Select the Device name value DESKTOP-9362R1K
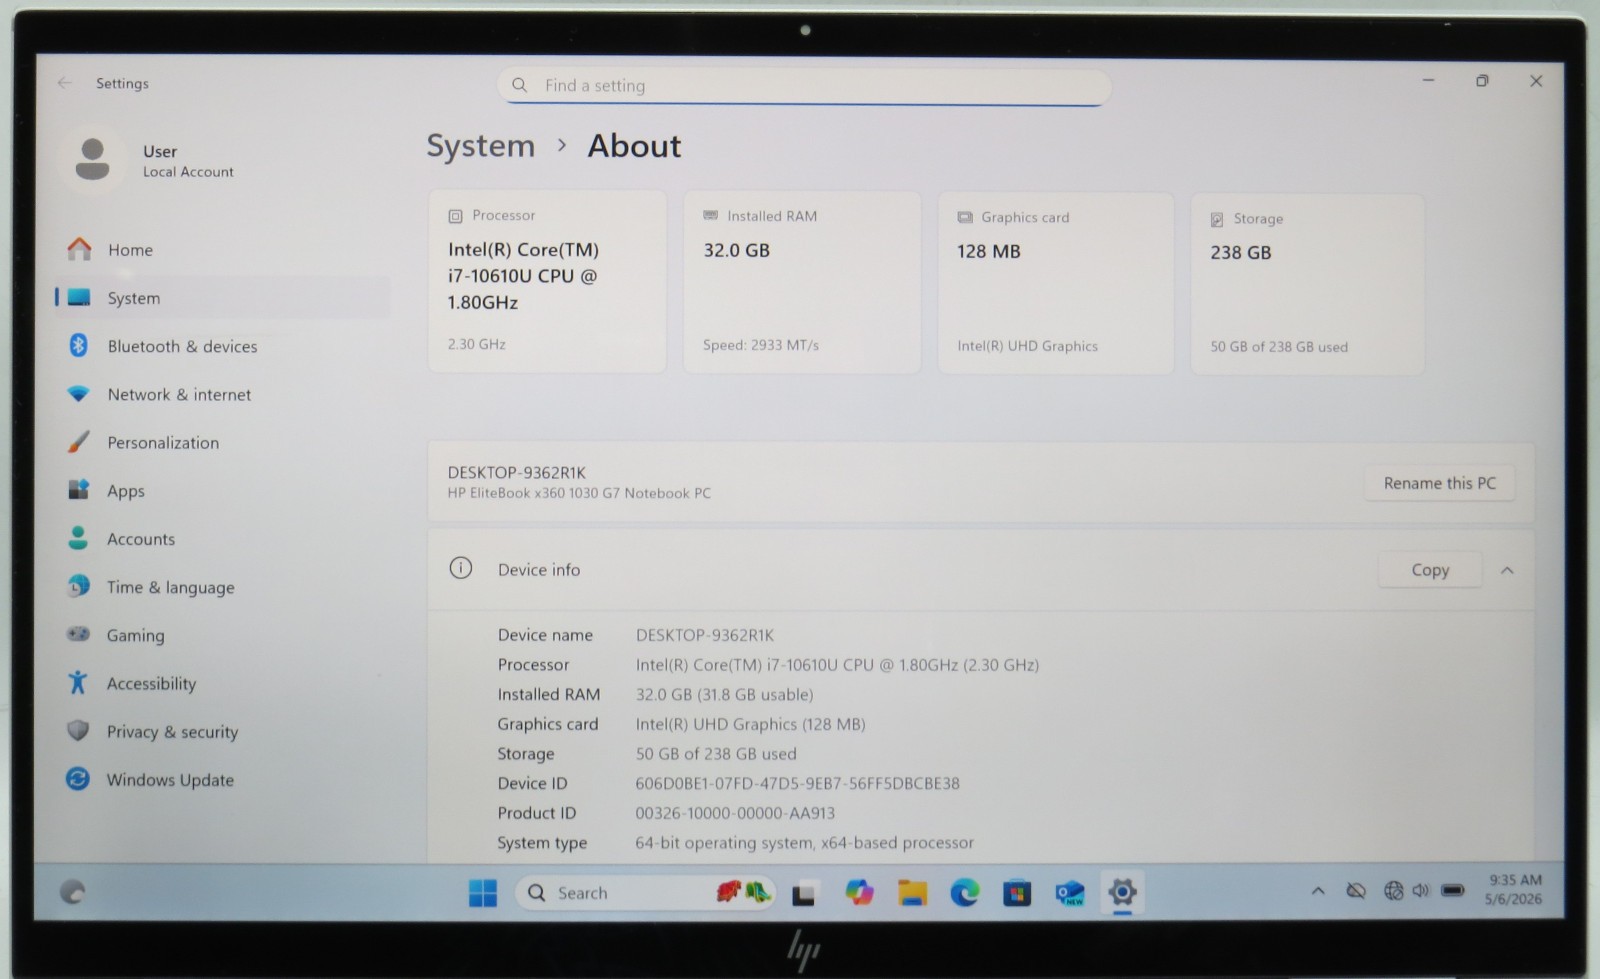 pyautogui.click(x=705, y=635)
